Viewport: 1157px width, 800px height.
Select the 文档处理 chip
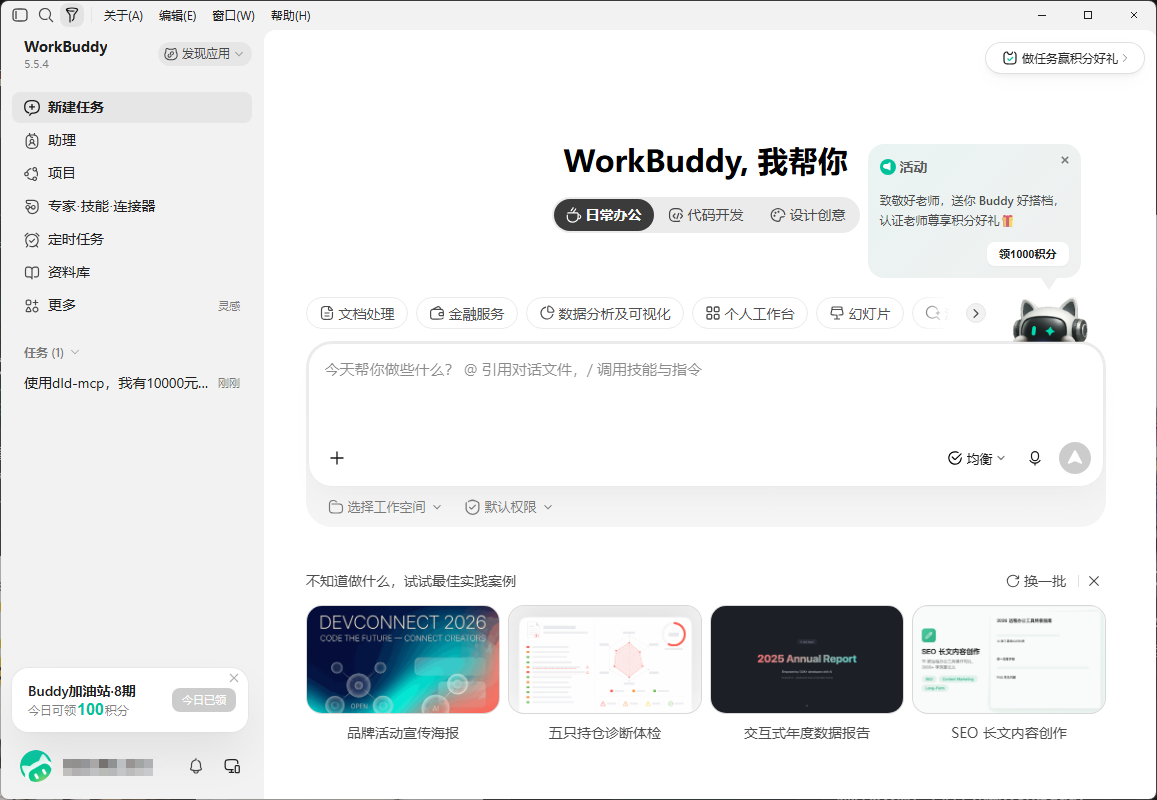(357, 314)
